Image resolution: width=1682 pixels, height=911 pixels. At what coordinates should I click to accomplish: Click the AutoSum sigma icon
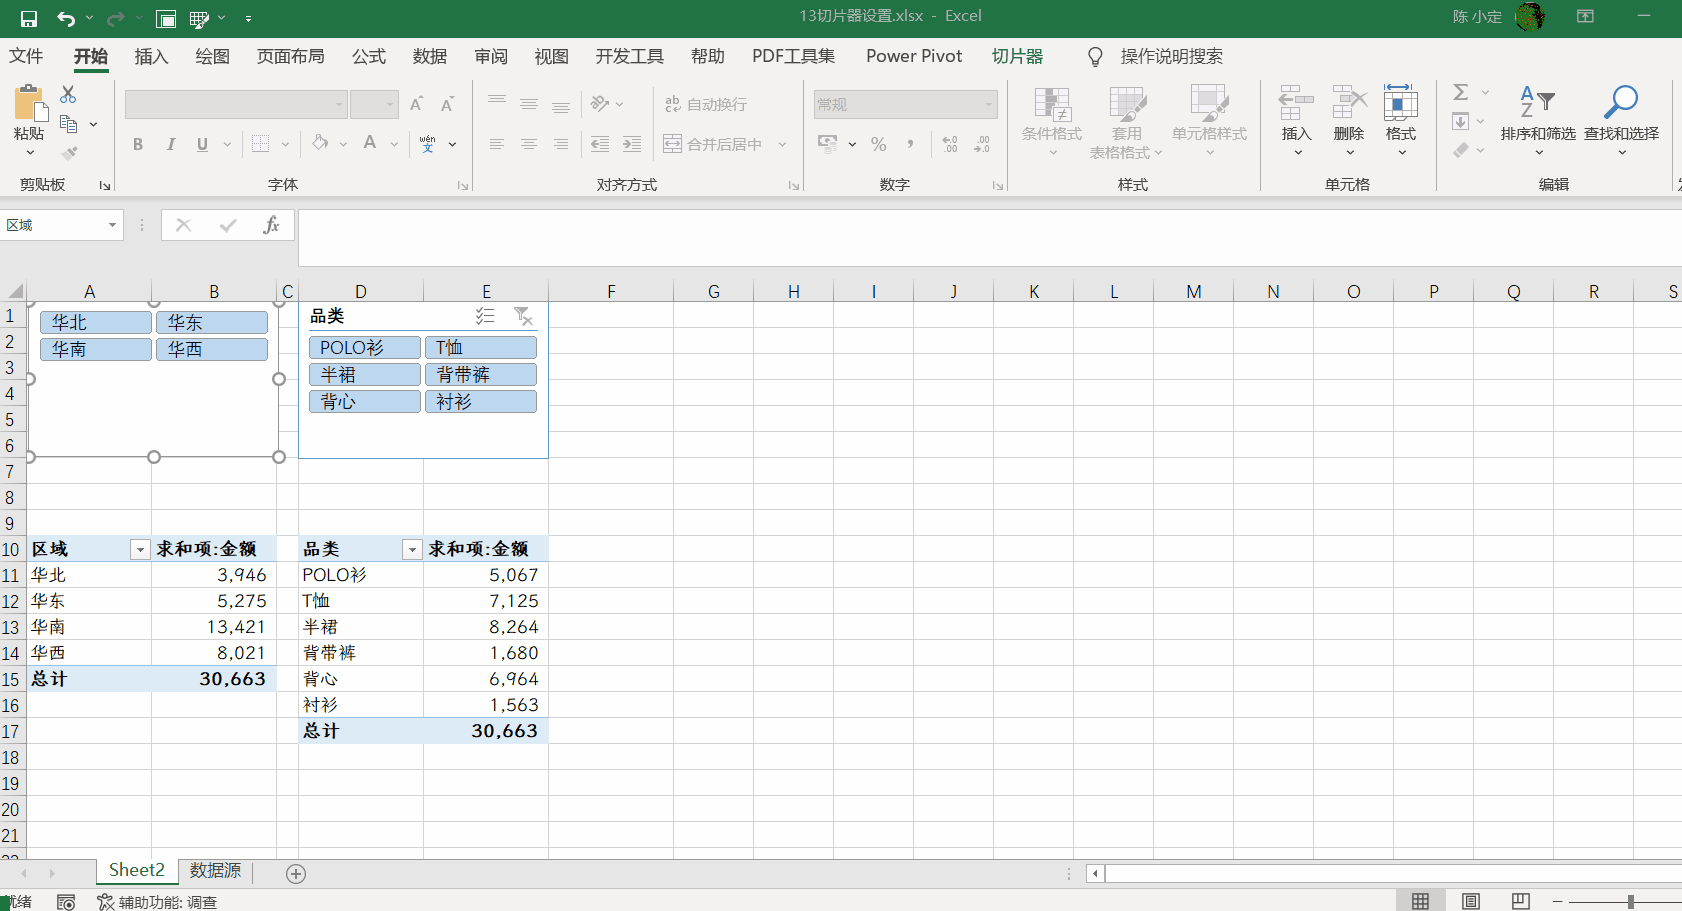pyautogui.click(x=1461, y=92)
